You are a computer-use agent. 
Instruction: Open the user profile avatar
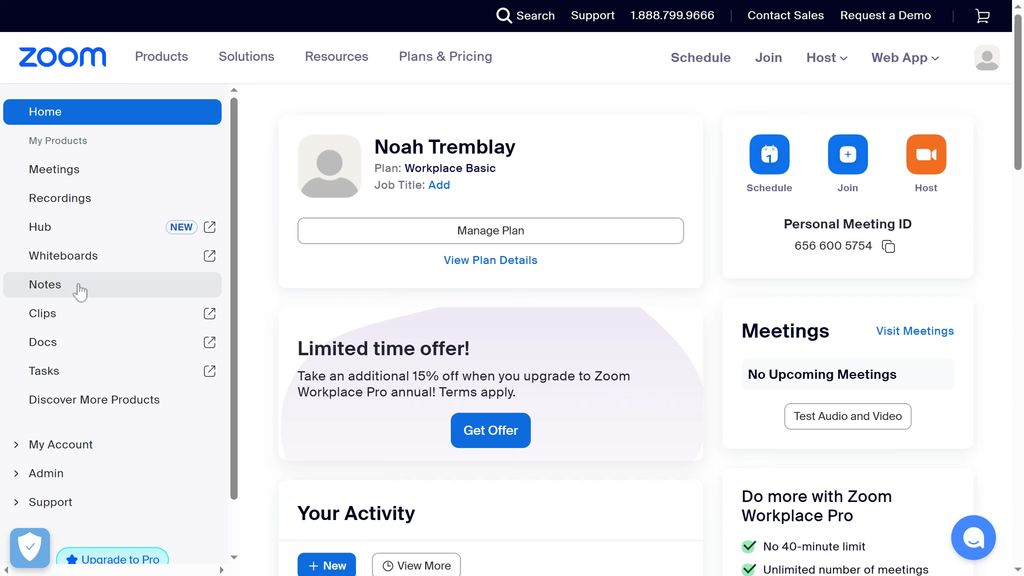(x=987, y=58)
